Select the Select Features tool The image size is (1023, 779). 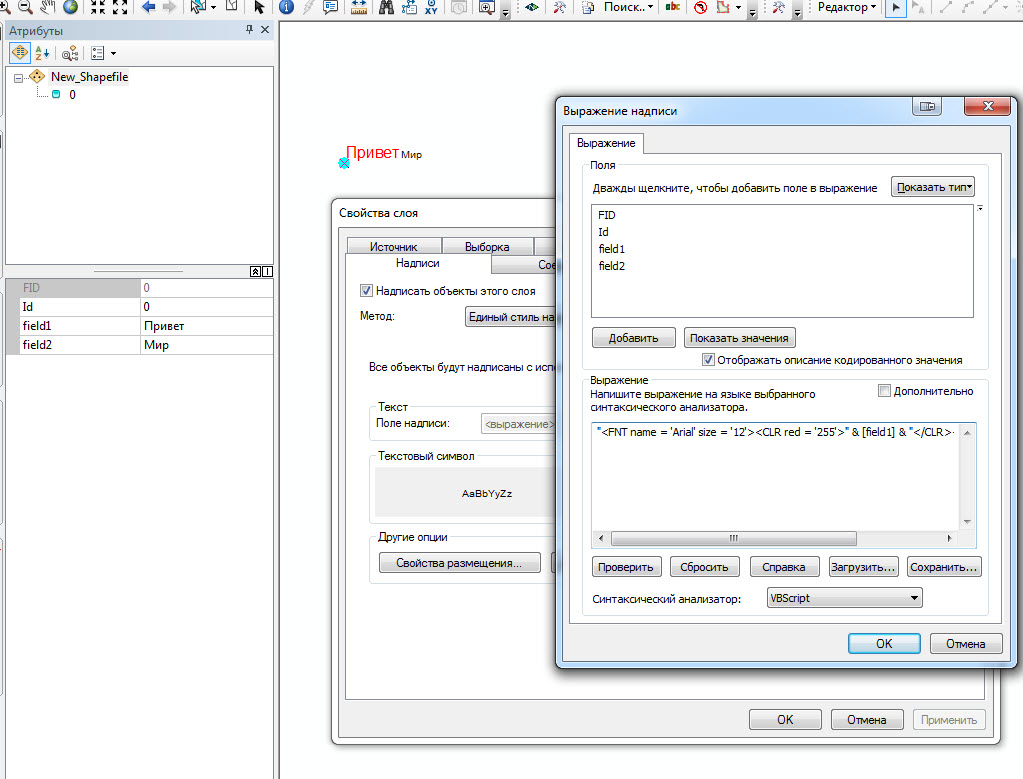coord(198,7)
